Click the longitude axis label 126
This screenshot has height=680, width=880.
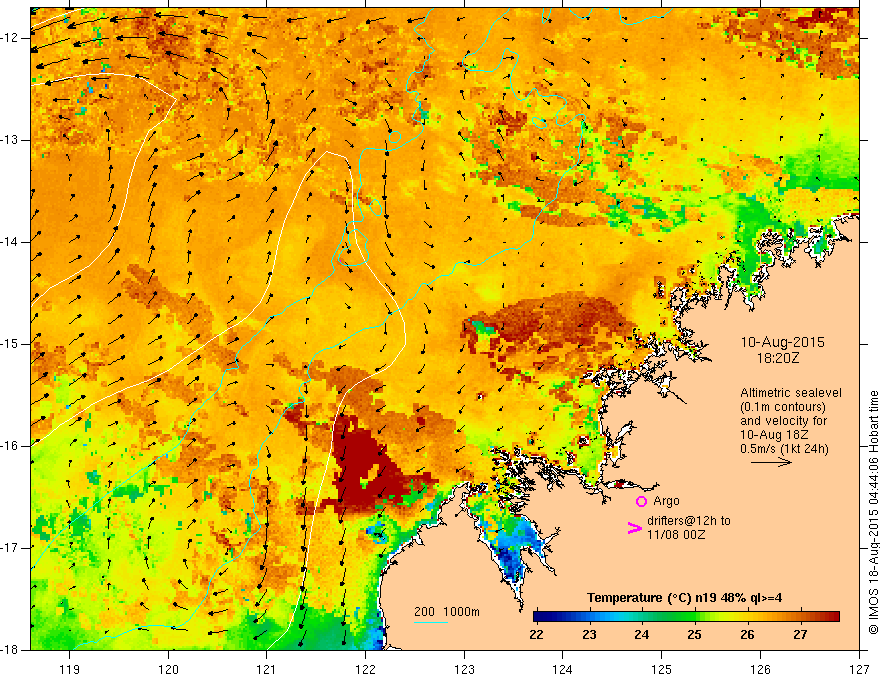coord(760,669)
